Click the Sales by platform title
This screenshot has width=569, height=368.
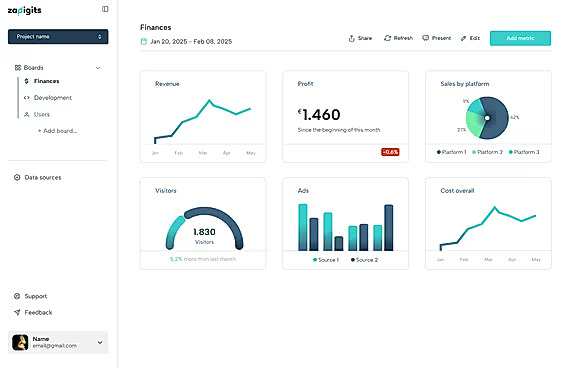click(x=465, y=84)
